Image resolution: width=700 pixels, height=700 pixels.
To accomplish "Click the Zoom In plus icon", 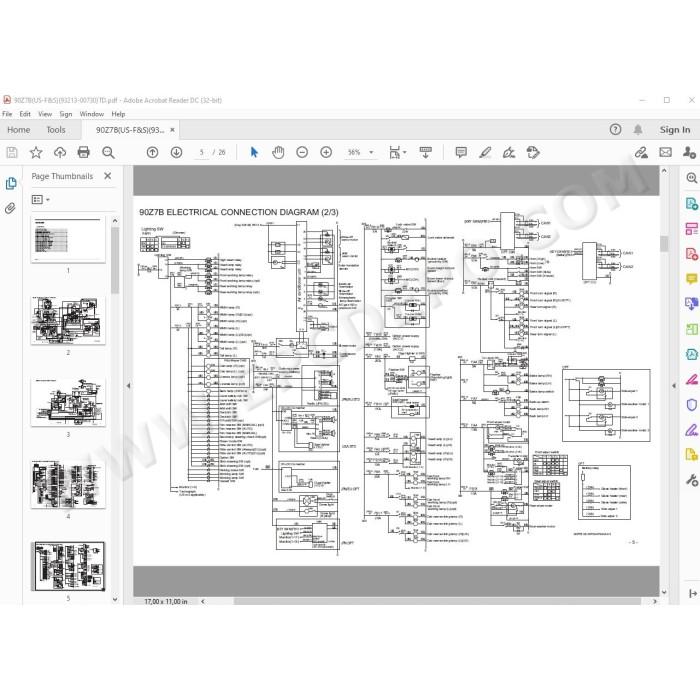I will click(x=326, y=152).
